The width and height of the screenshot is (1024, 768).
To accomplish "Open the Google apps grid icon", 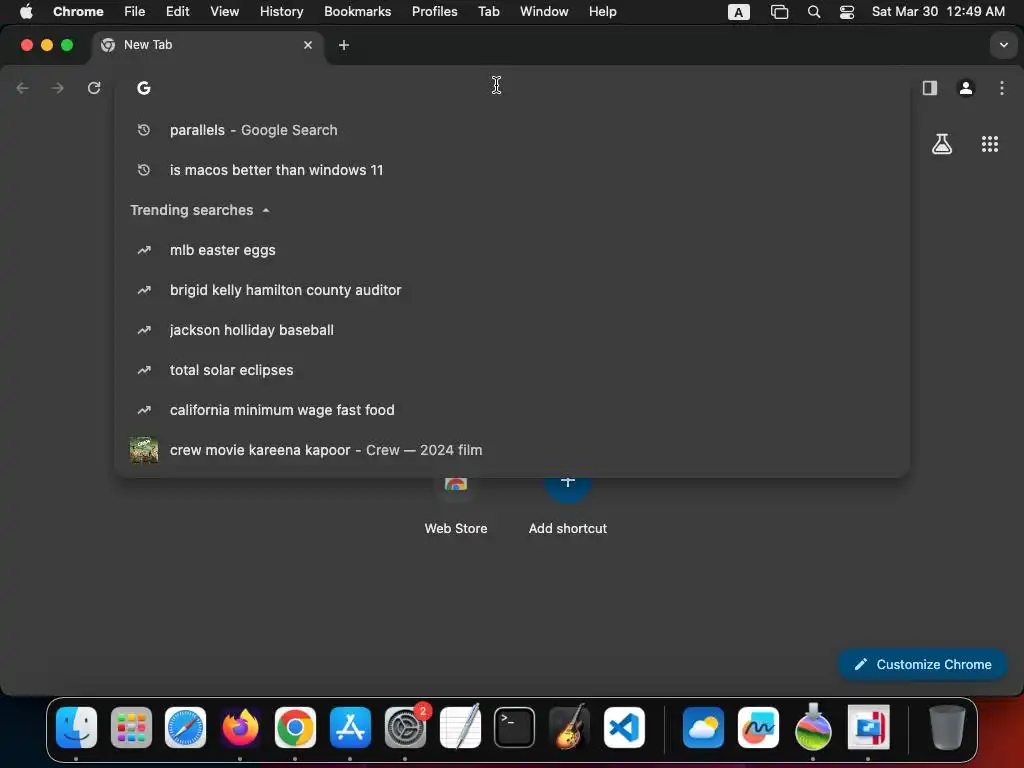I will click(x=989, y=144).
